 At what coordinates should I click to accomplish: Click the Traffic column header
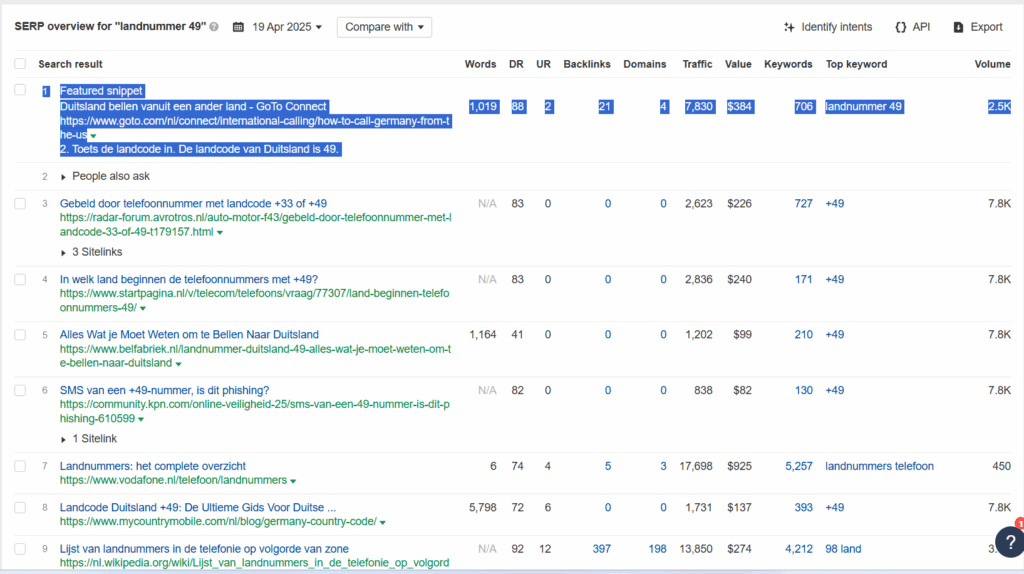click(697, 64)
